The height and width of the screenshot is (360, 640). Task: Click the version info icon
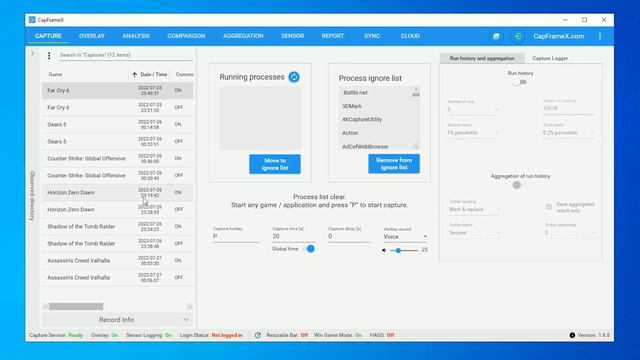point(572,335)
